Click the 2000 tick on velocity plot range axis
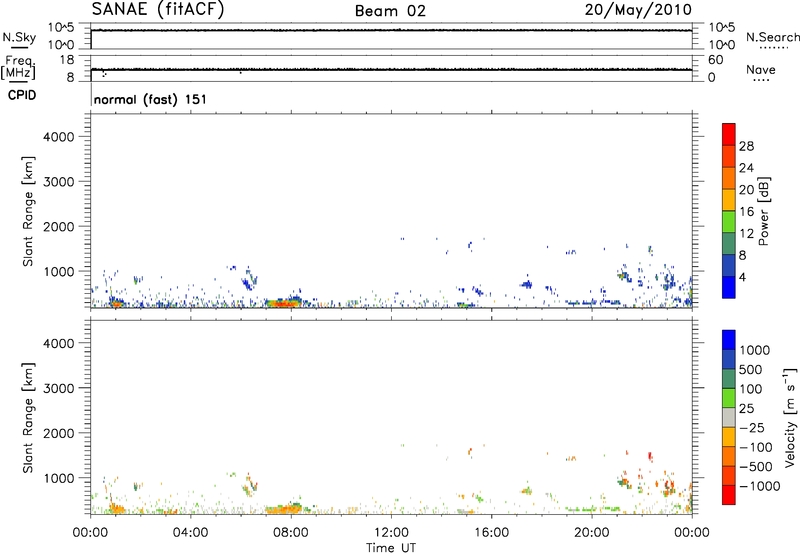This screenshot has width=800, height=554. (59, 433)
